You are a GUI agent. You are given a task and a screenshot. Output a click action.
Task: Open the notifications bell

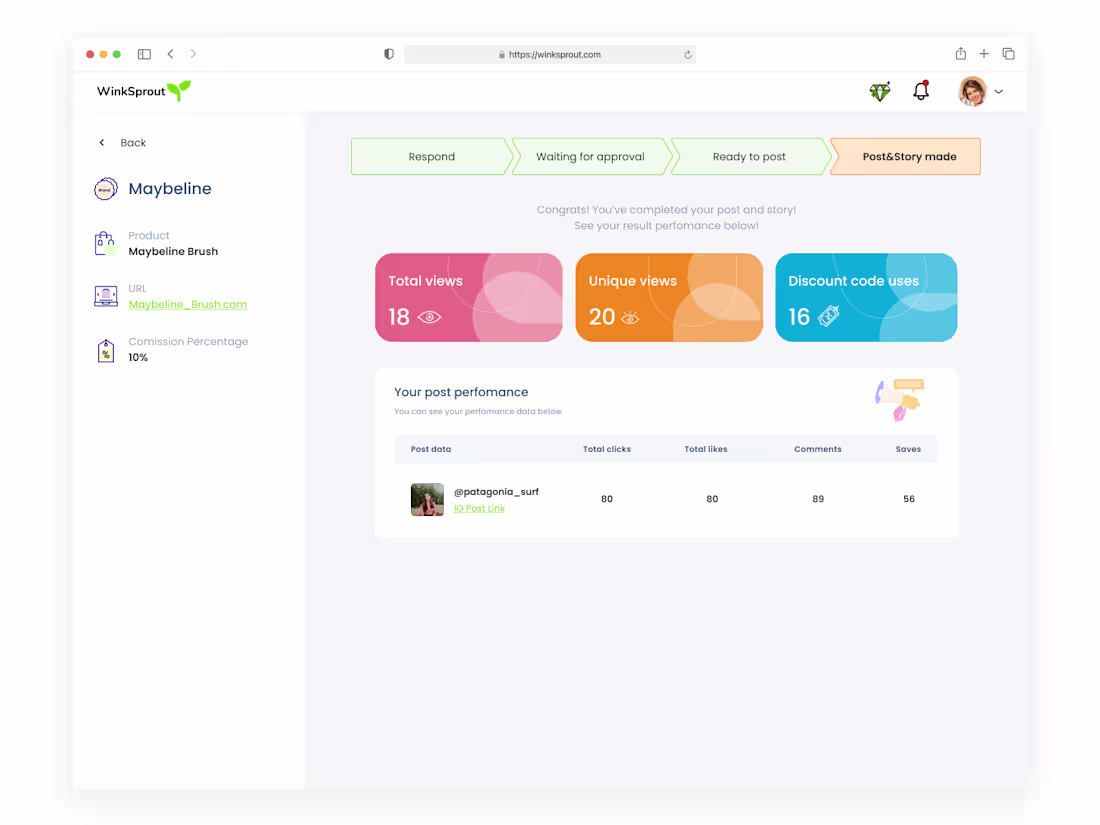[921, 90]
